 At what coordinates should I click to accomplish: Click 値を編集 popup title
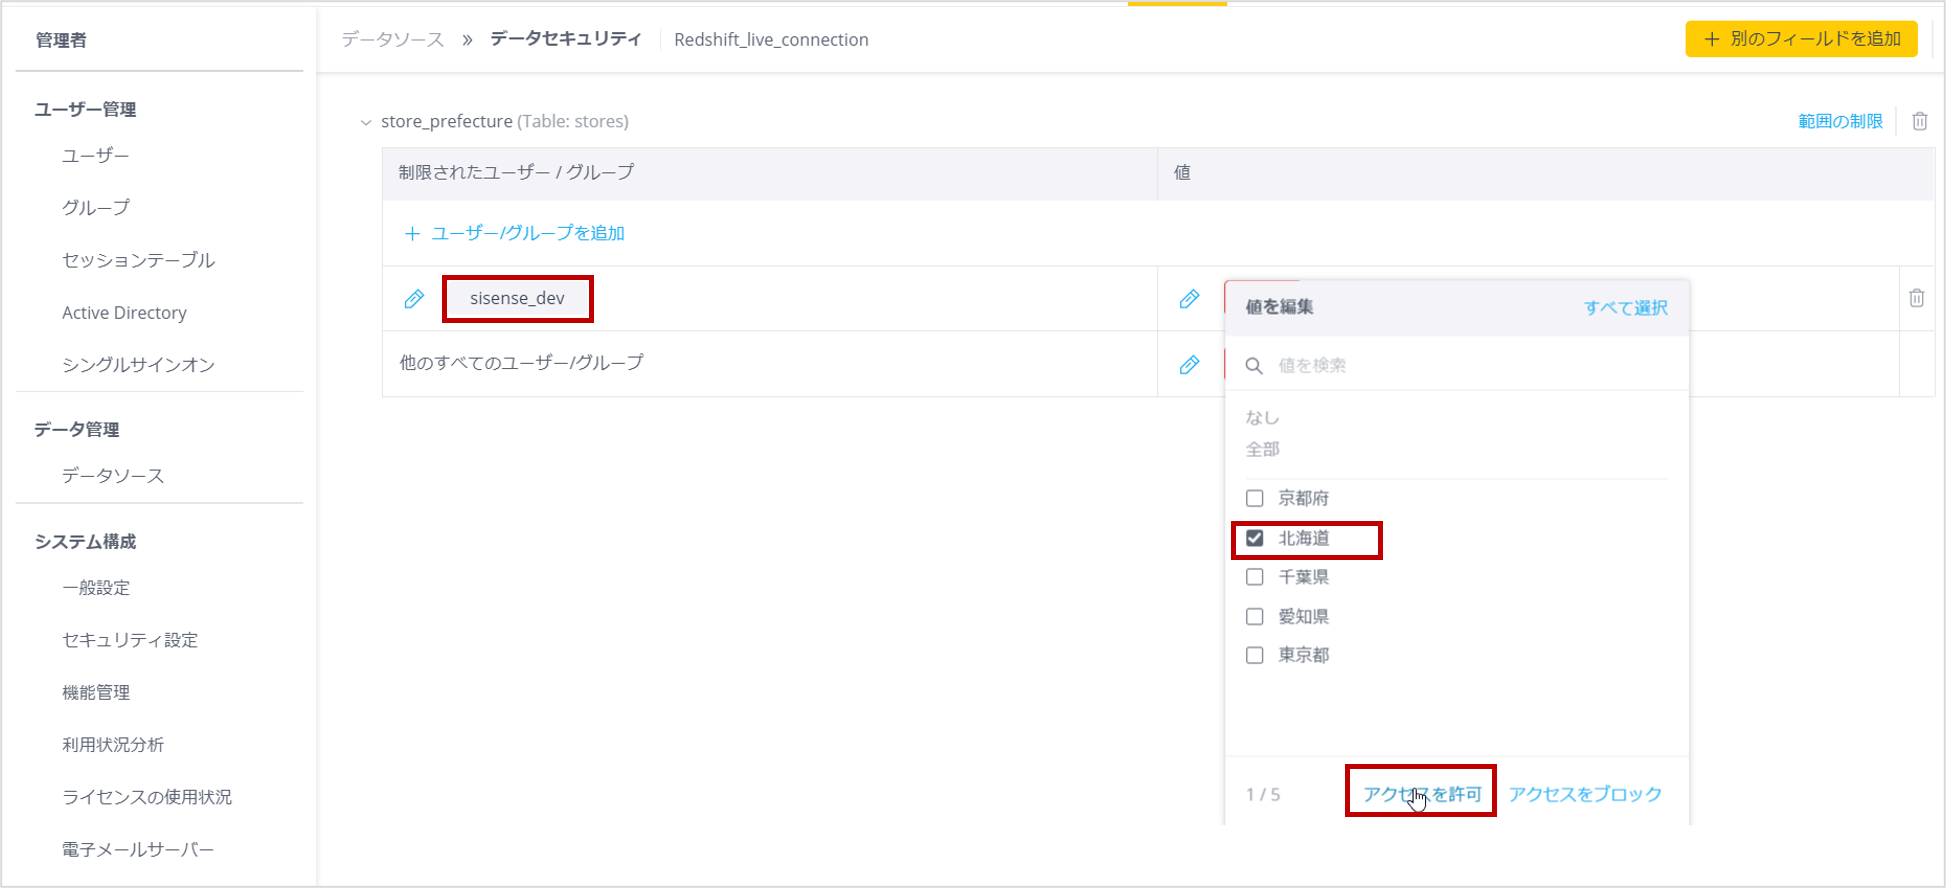click(x=1279, y=307)
